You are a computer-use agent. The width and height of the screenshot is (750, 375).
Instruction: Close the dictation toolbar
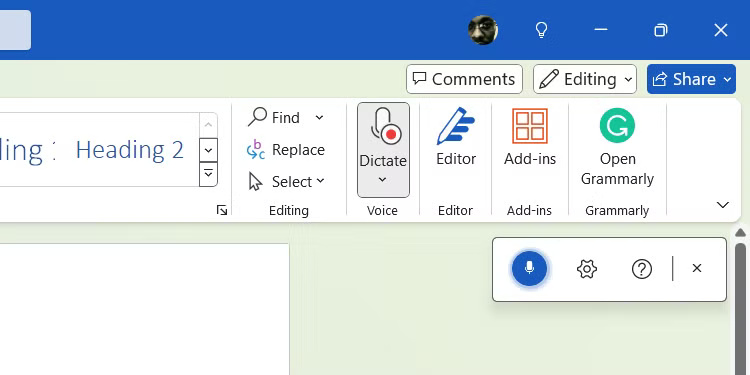697,268
